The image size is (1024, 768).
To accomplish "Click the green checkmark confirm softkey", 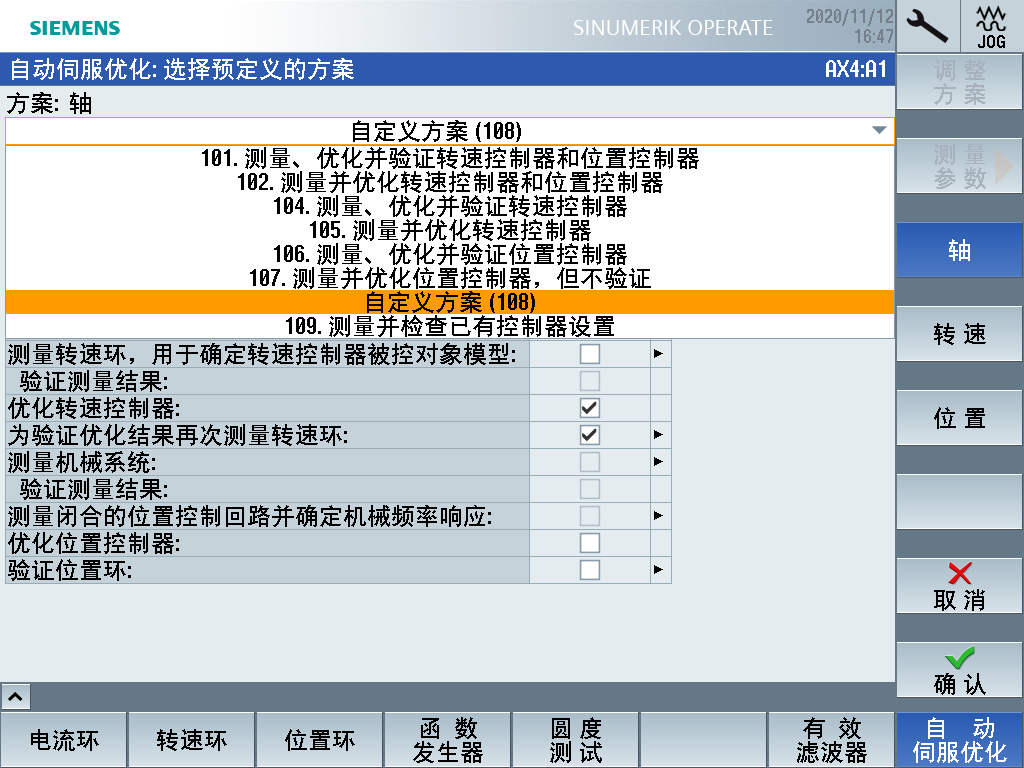I will click(x=959, y=670).
